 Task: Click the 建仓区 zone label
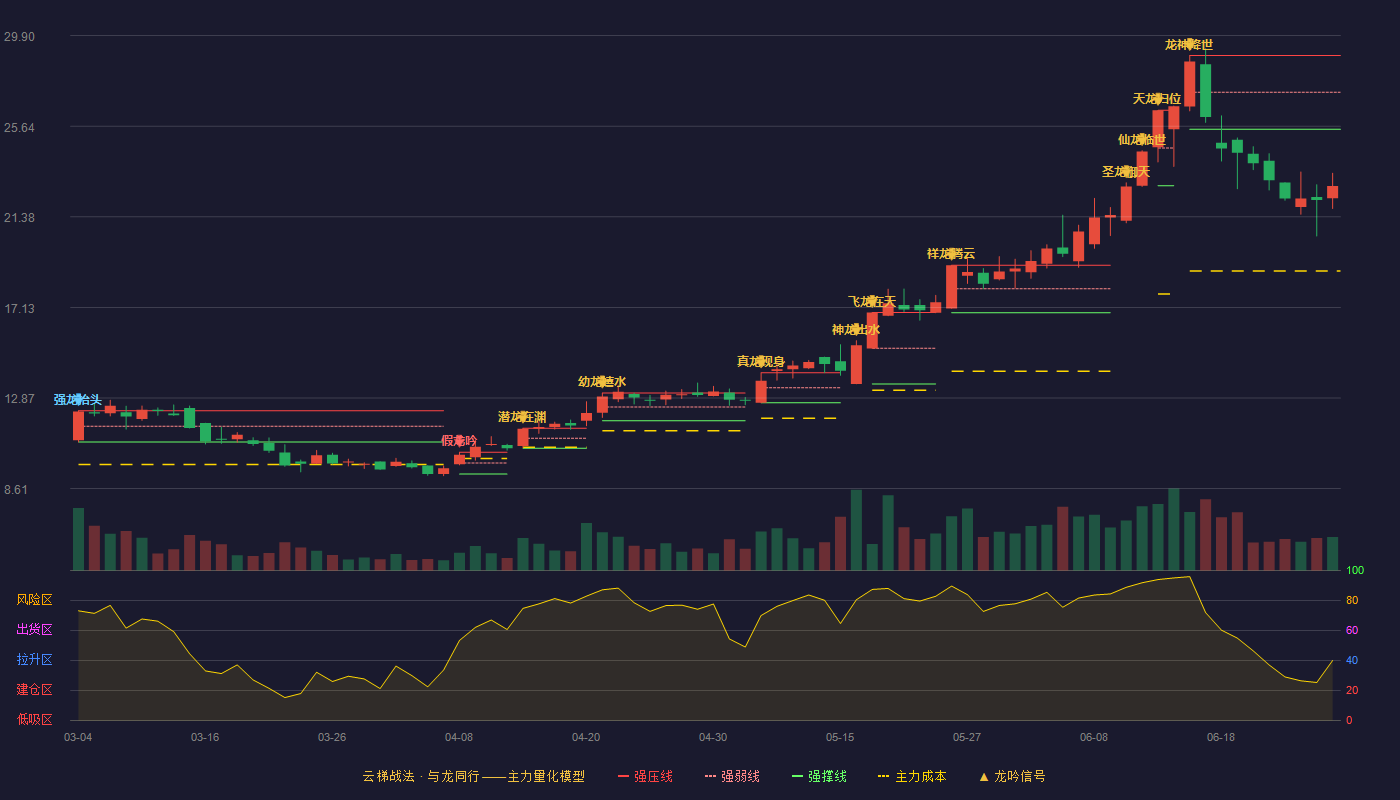pos(34,690)
